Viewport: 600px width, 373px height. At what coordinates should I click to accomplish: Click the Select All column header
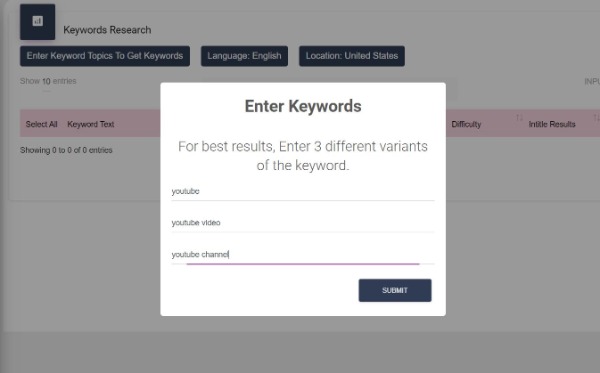[41, 124]
